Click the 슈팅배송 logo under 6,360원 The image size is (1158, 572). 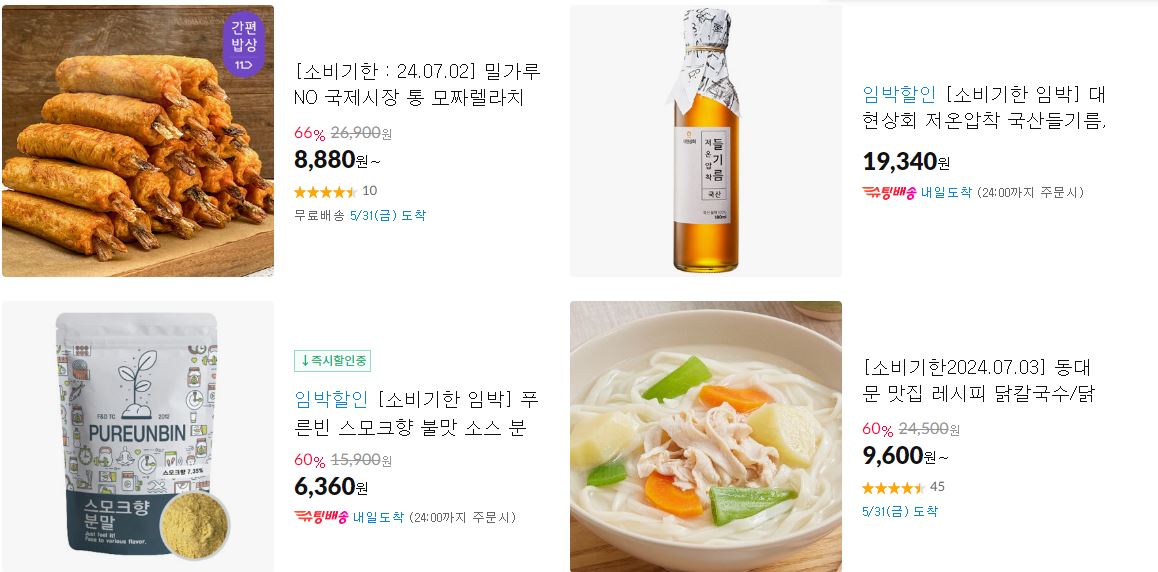[321, 517]
